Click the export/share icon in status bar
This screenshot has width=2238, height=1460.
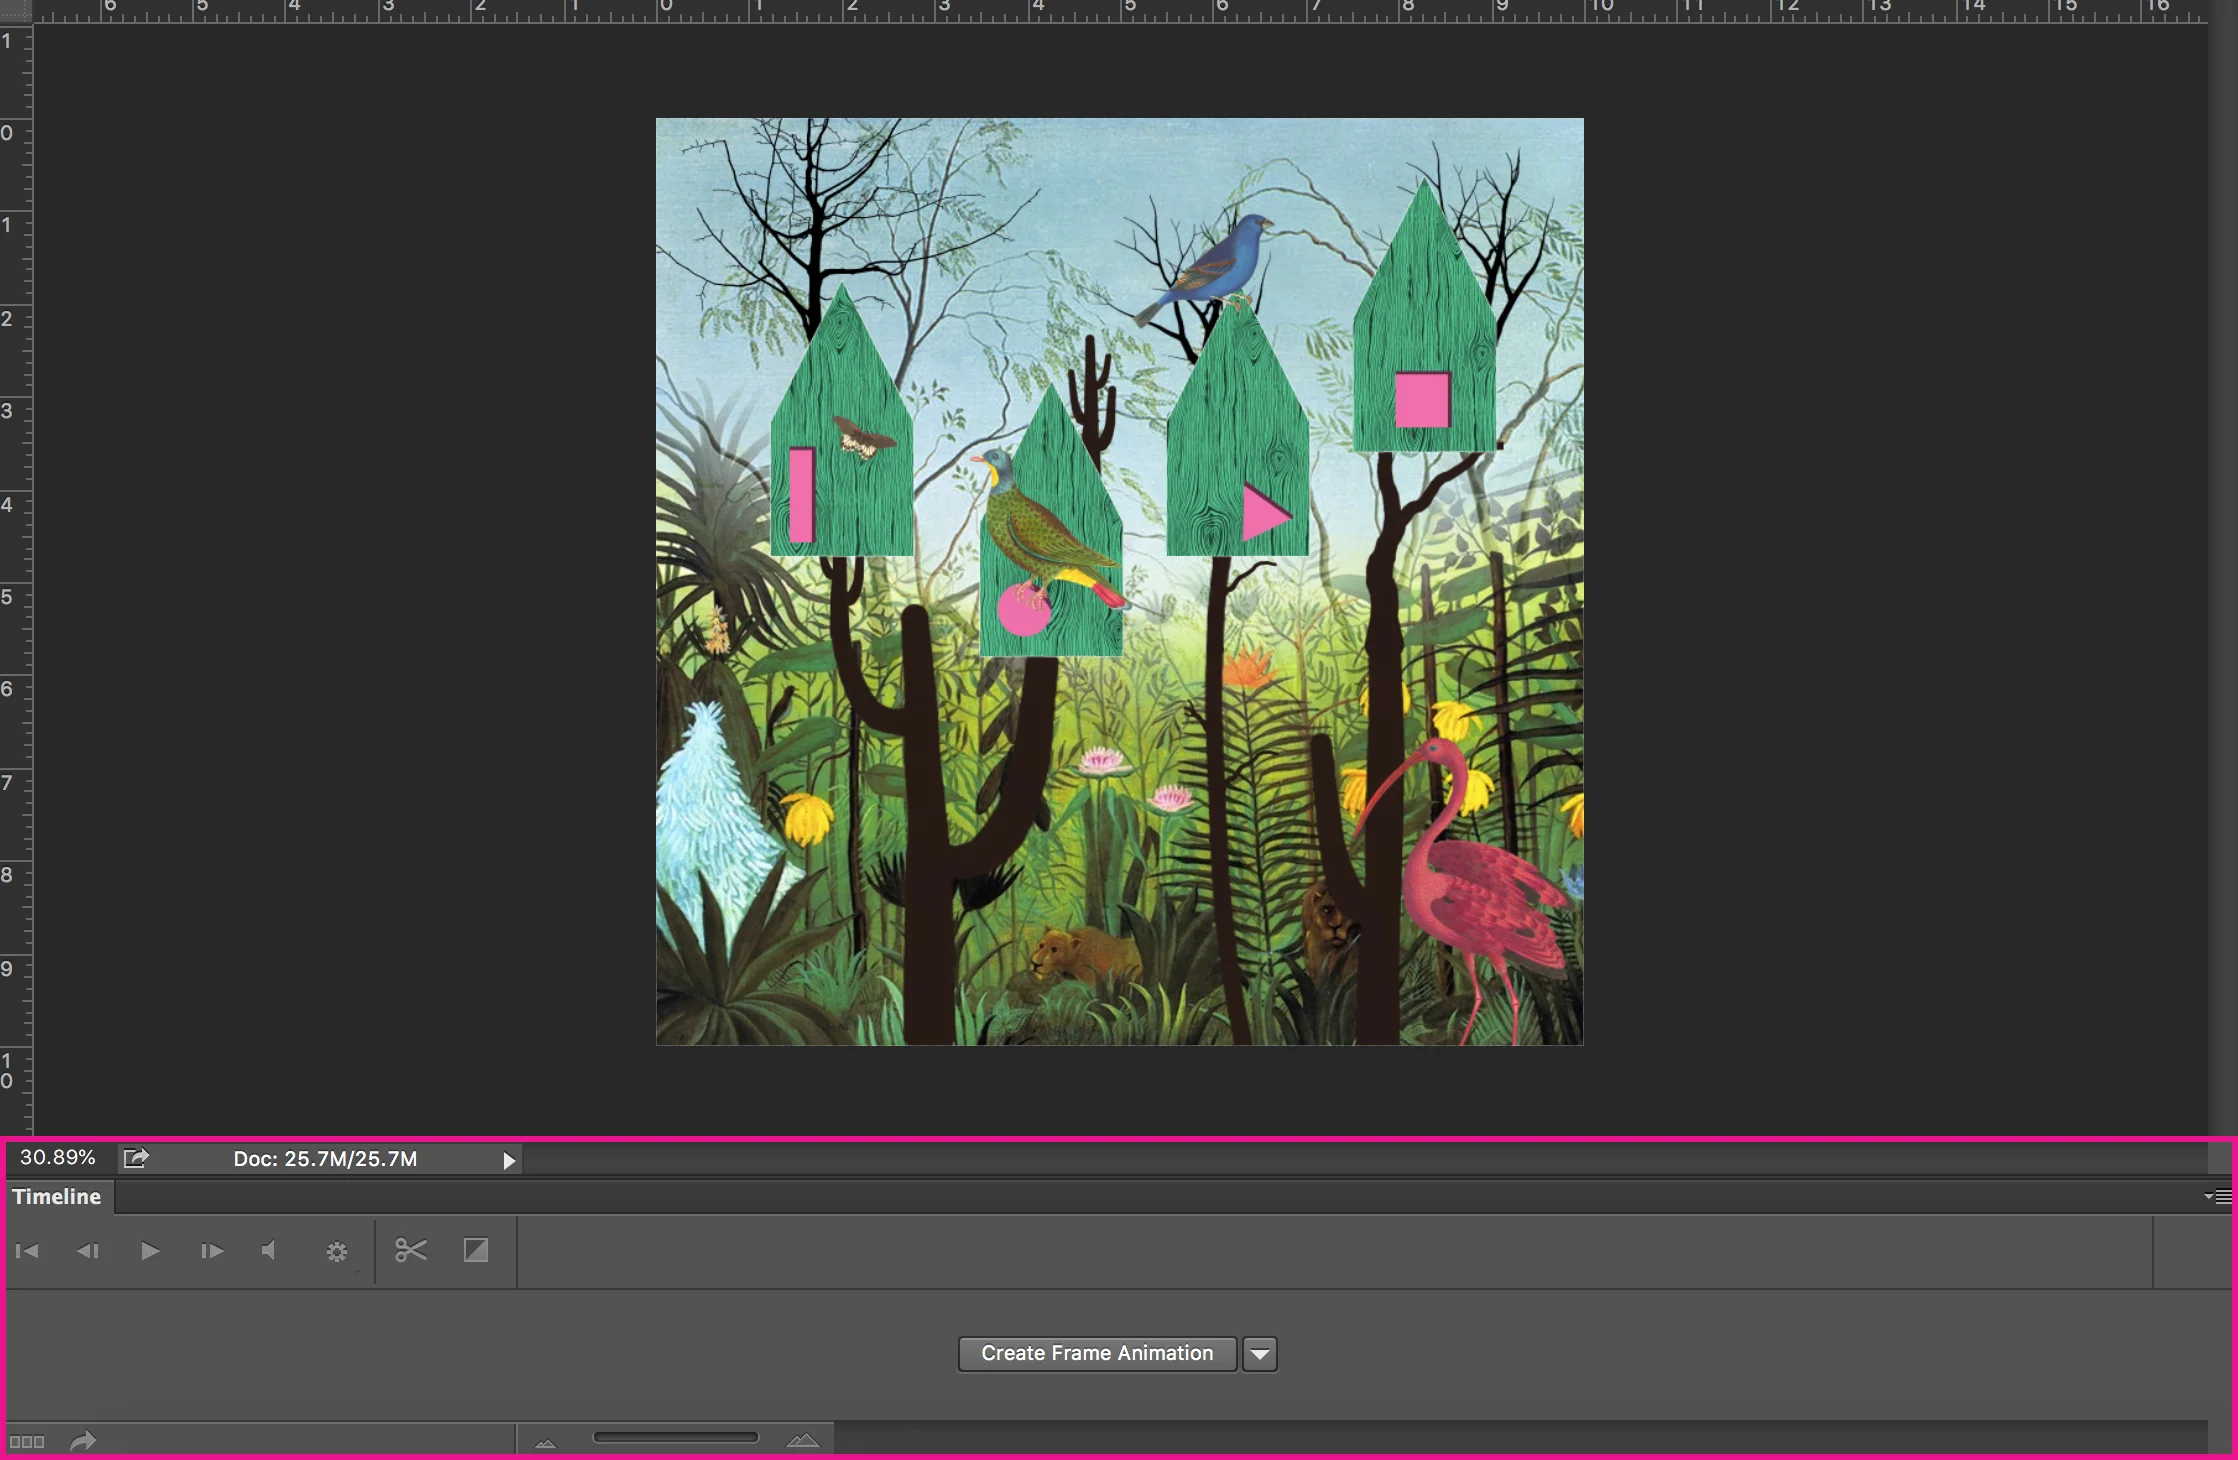136,1158
